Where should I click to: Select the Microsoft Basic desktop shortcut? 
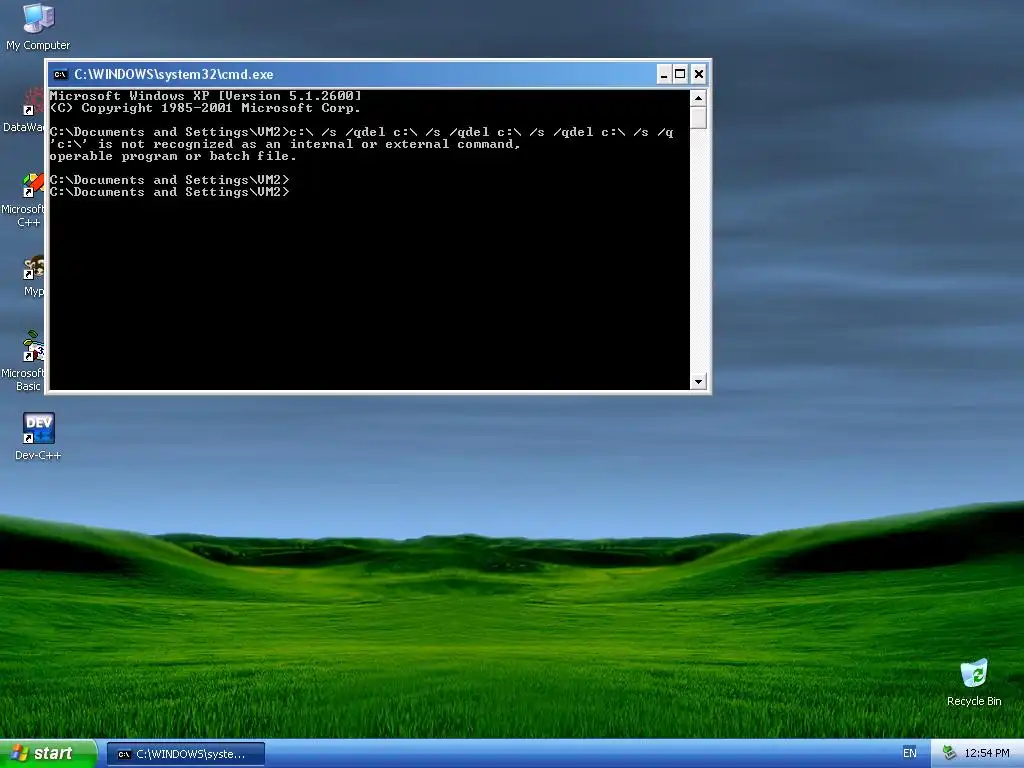[23, 361]
